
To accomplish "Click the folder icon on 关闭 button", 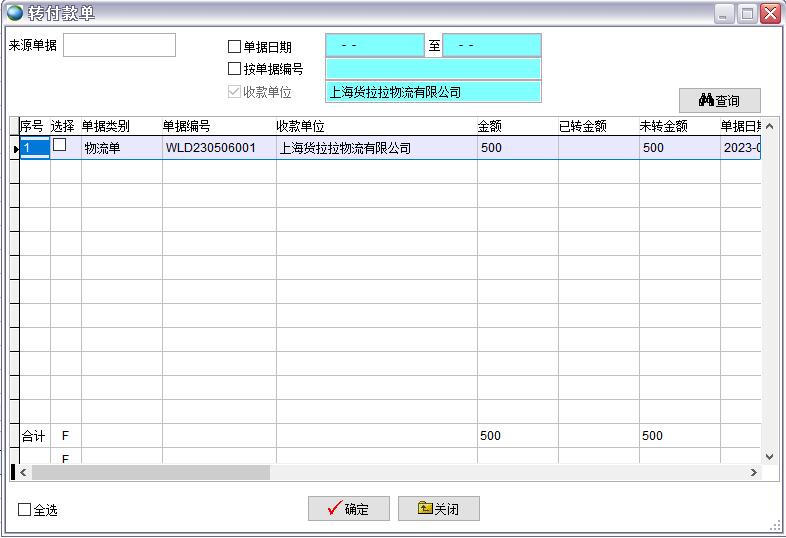I will click(425, 509).
